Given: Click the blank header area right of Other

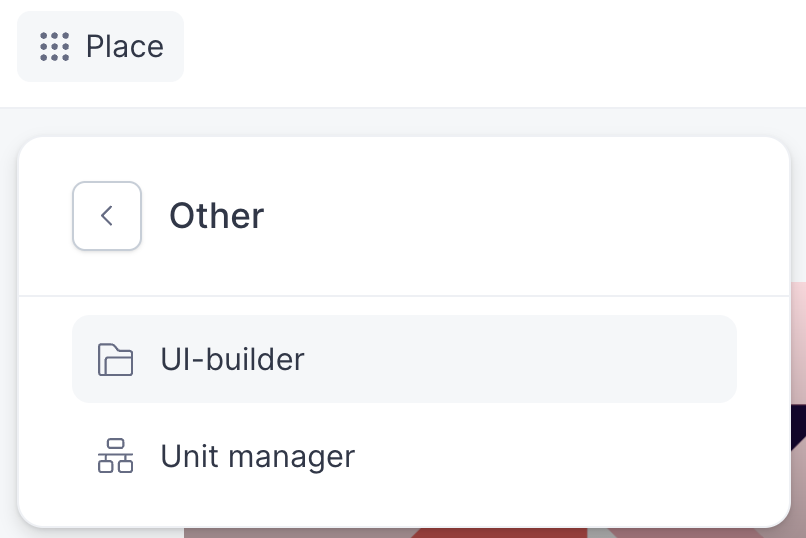Looking at the screenshot, I should pos(520,216).
